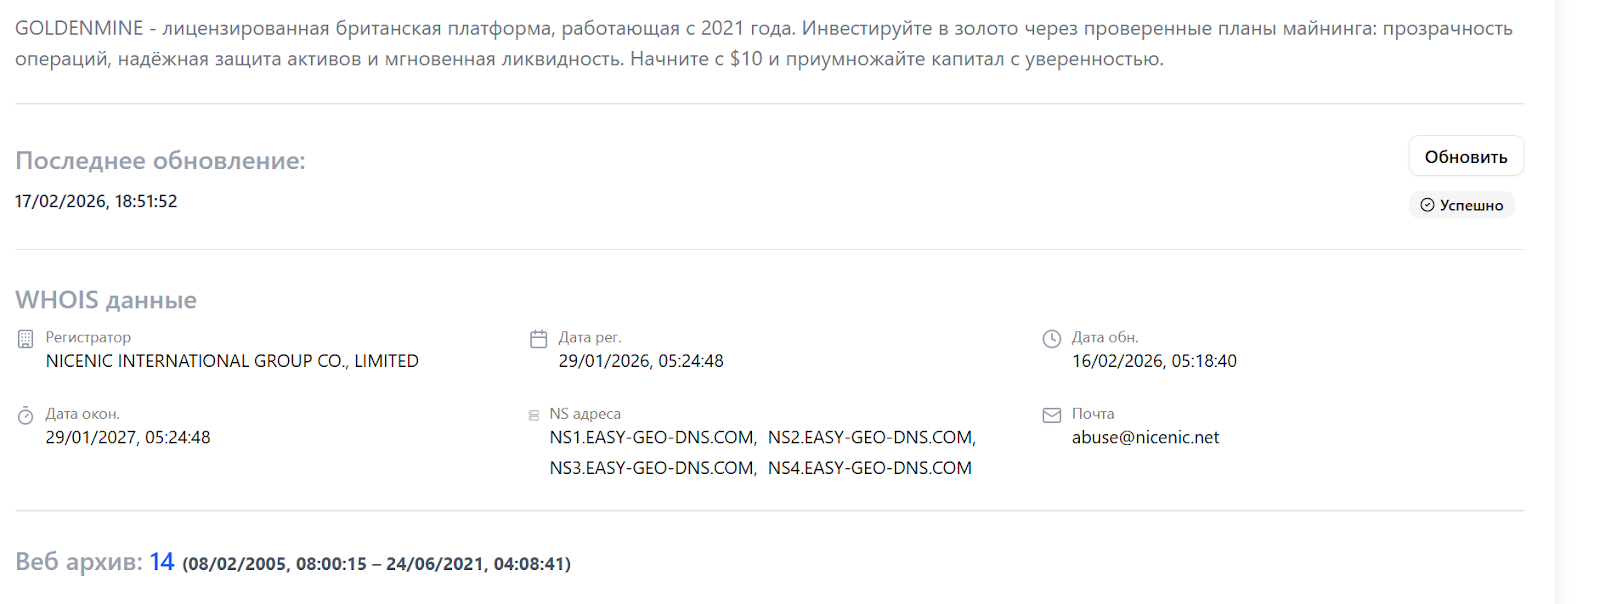
Task: Select the NS3.EASY-GEO-DNS.COM name server
Action: click(x=652, y=468)
